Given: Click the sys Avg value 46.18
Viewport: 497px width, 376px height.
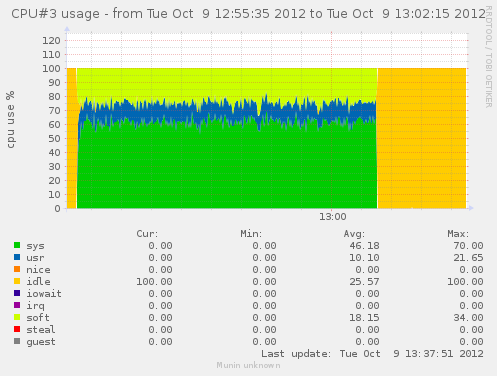Looking at the screenshot, I should (x=364, y=246).
